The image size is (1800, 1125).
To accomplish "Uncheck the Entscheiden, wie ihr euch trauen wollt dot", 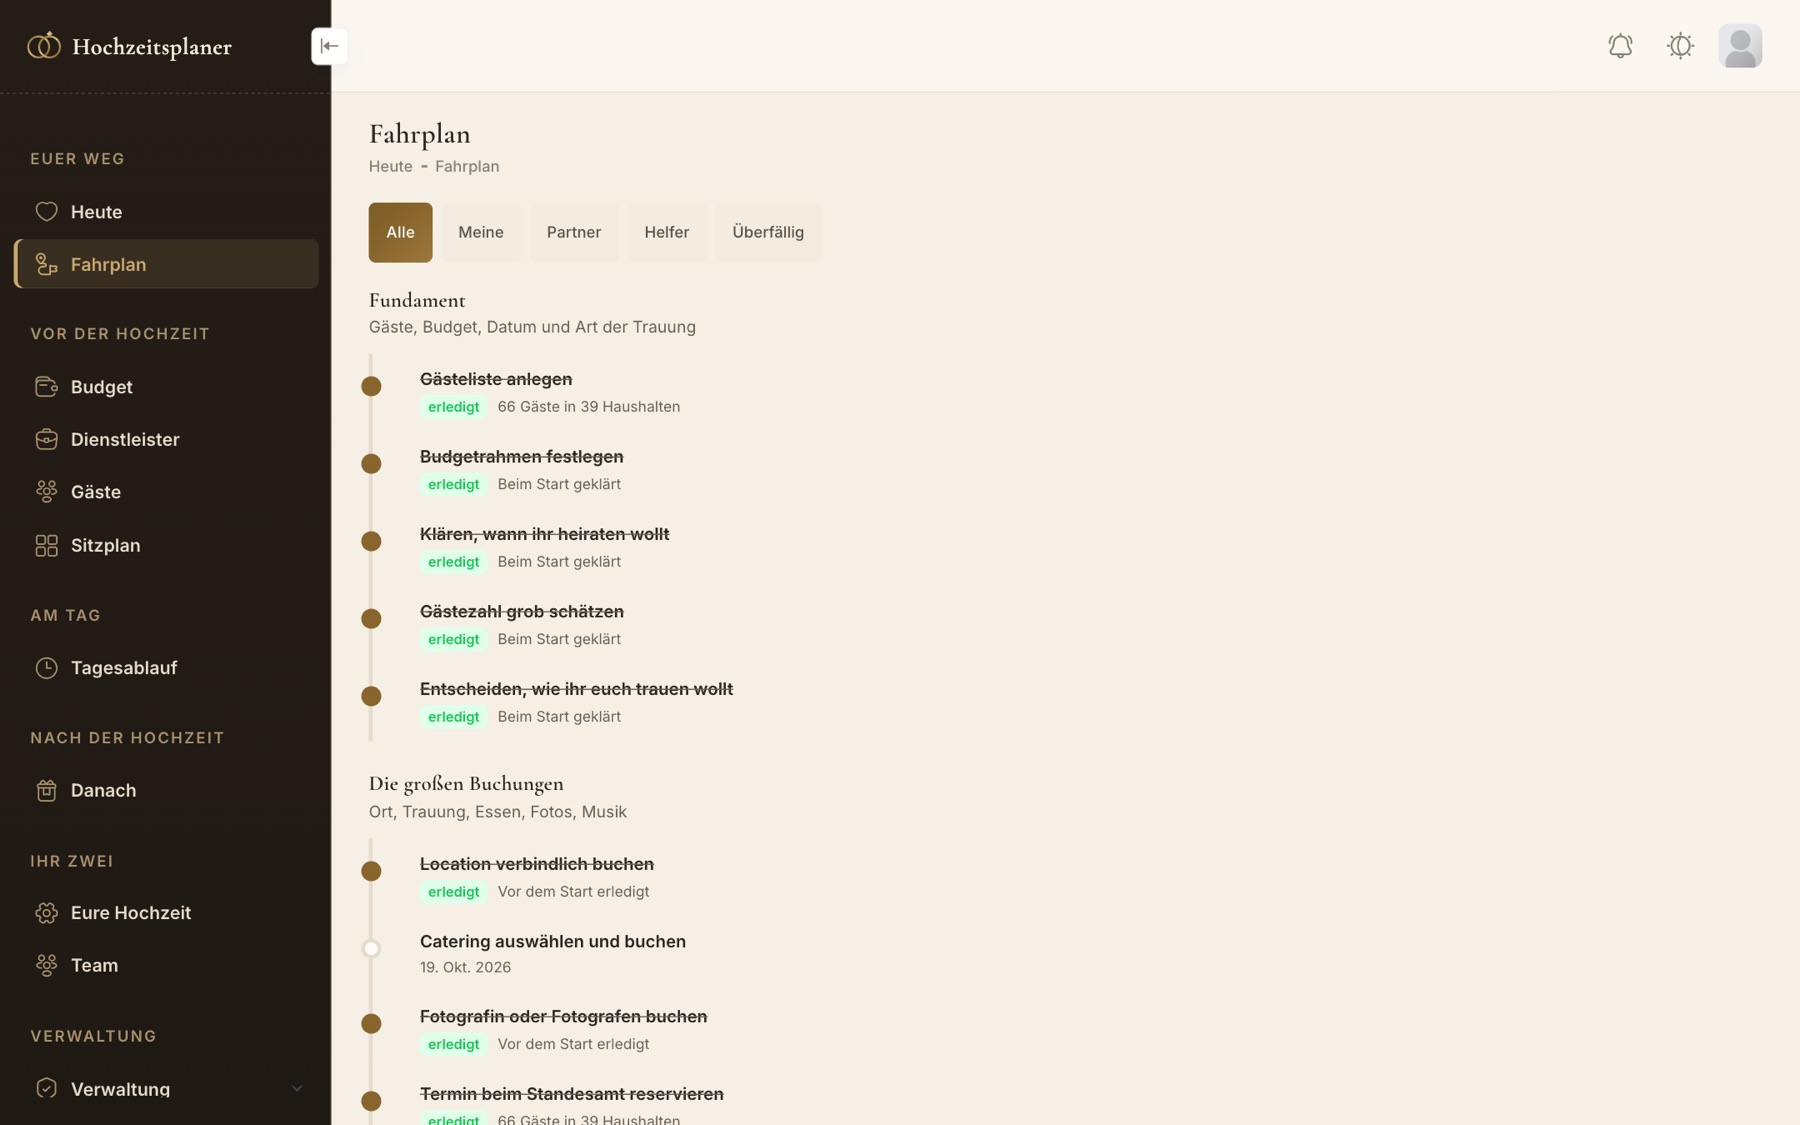I will [371, 696].
